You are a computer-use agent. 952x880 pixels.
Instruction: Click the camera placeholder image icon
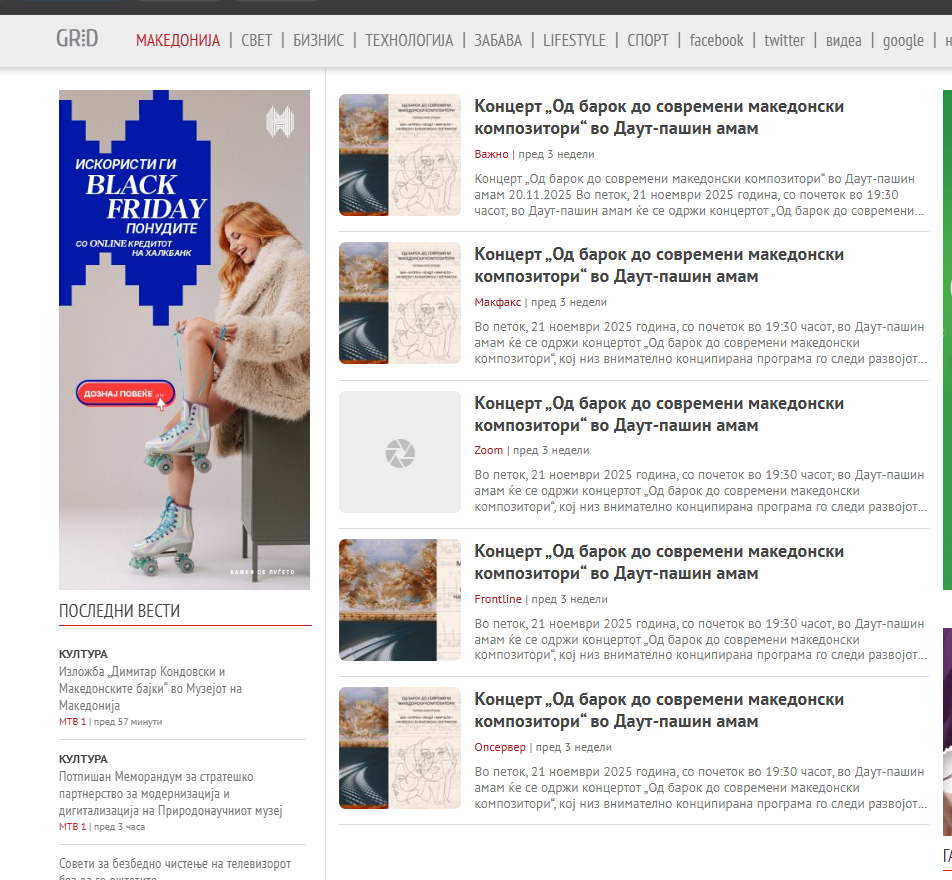[400, 453]
